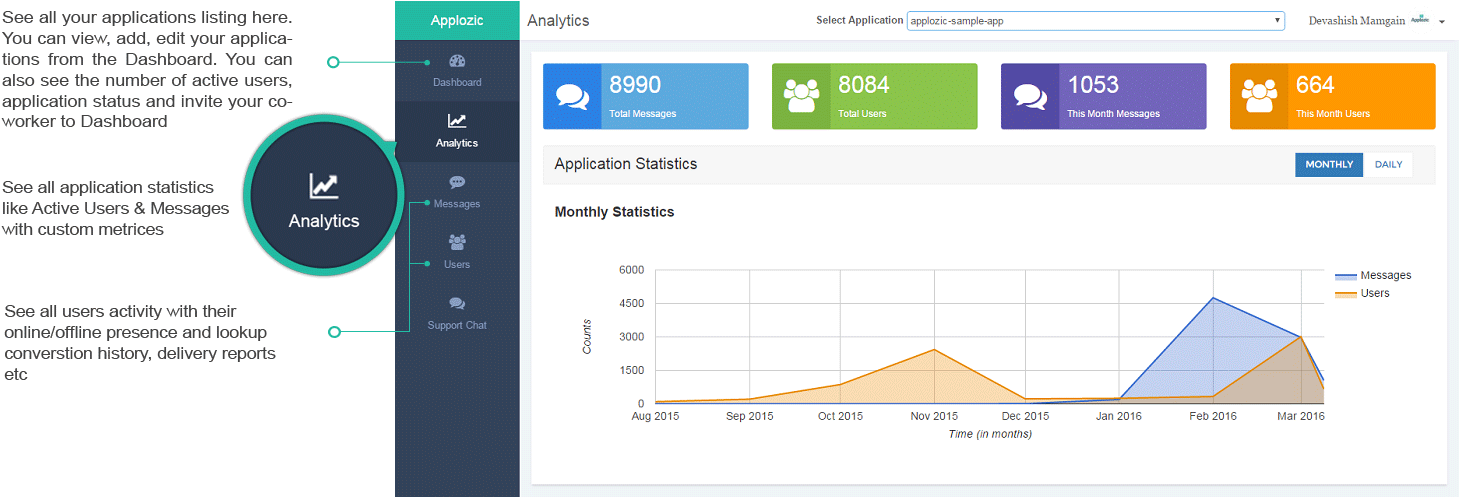Screen dimensions: 1459x497
Task: Click the Time (in months) axis title
Action: coord(990,434)
